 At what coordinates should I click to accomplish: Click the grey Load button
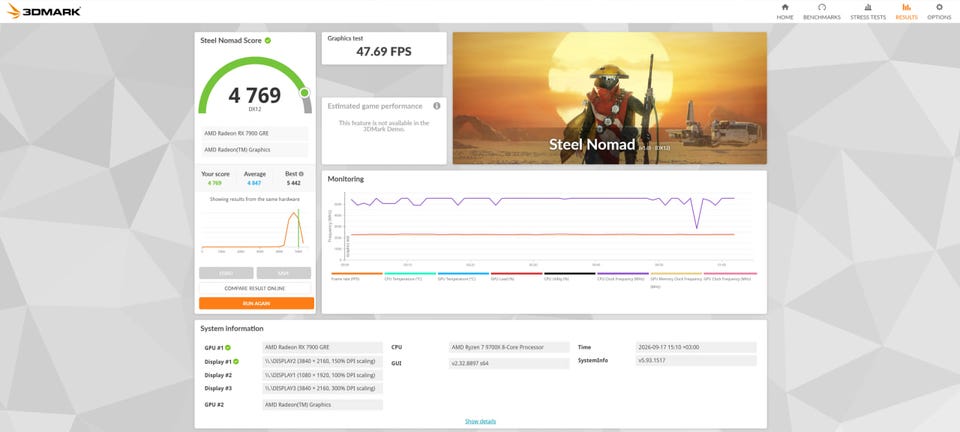coord(226,273)
